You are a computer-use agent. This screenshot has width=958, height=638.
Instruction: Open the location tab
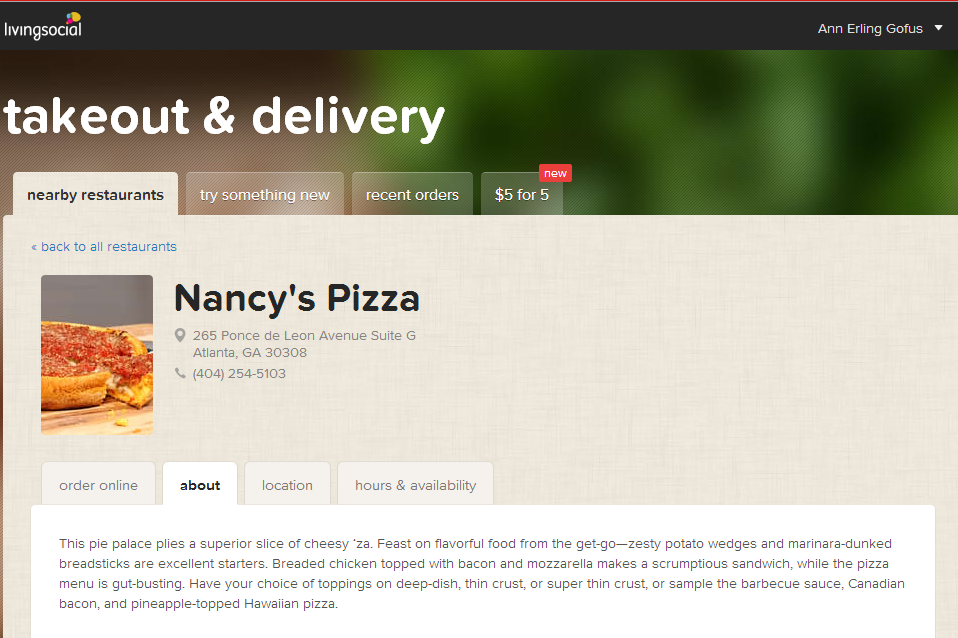coord(287,485)
